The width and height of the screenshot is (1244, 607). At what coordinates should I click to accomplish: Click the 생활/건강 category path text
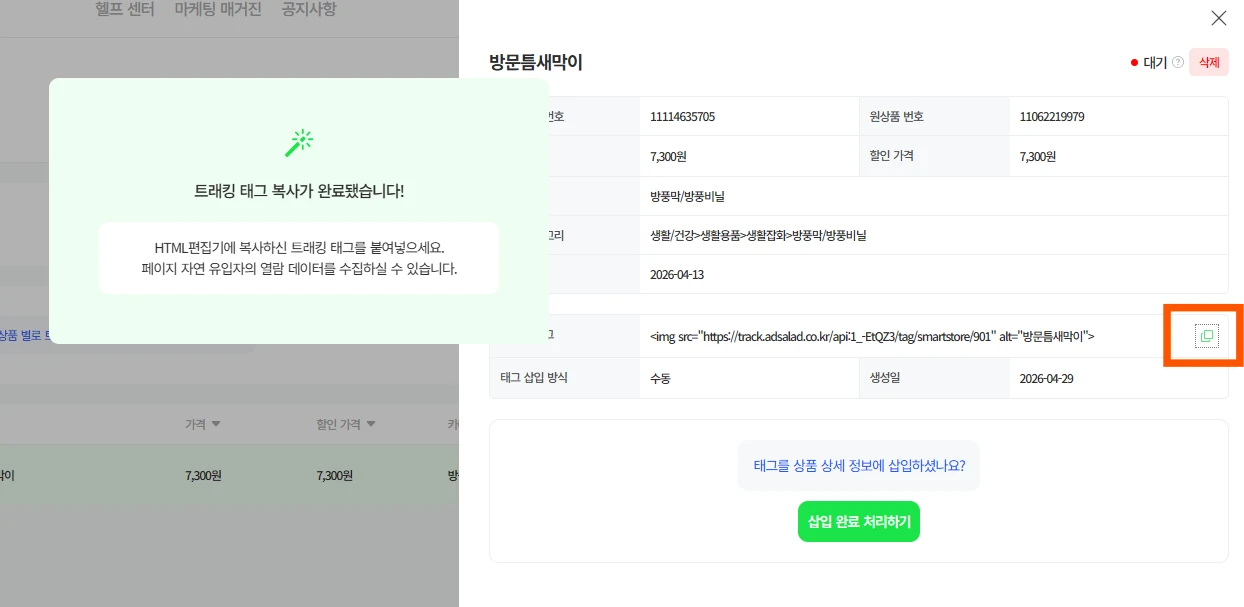click(x=757, y=236)
